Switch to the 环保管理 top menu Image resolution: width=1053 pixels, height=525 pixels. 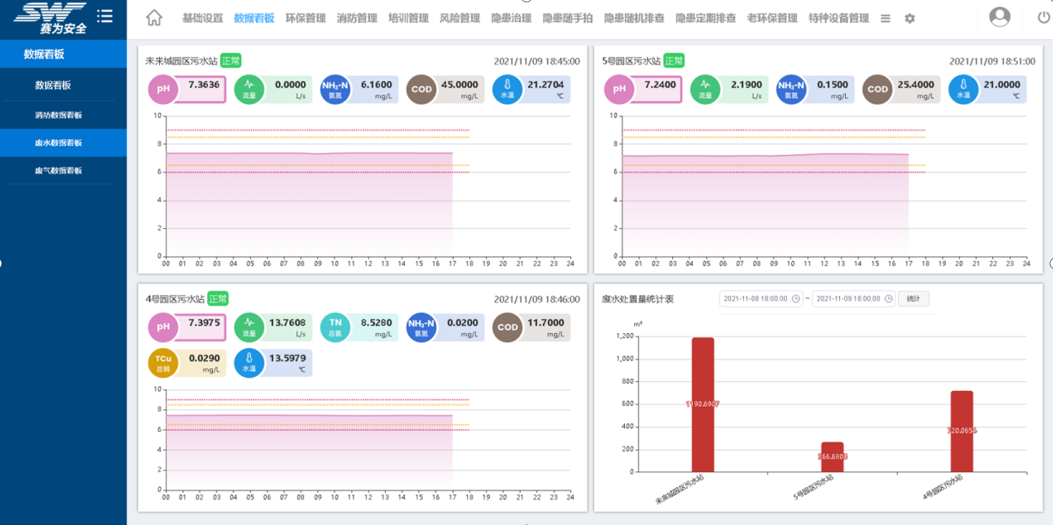point(305,19)
